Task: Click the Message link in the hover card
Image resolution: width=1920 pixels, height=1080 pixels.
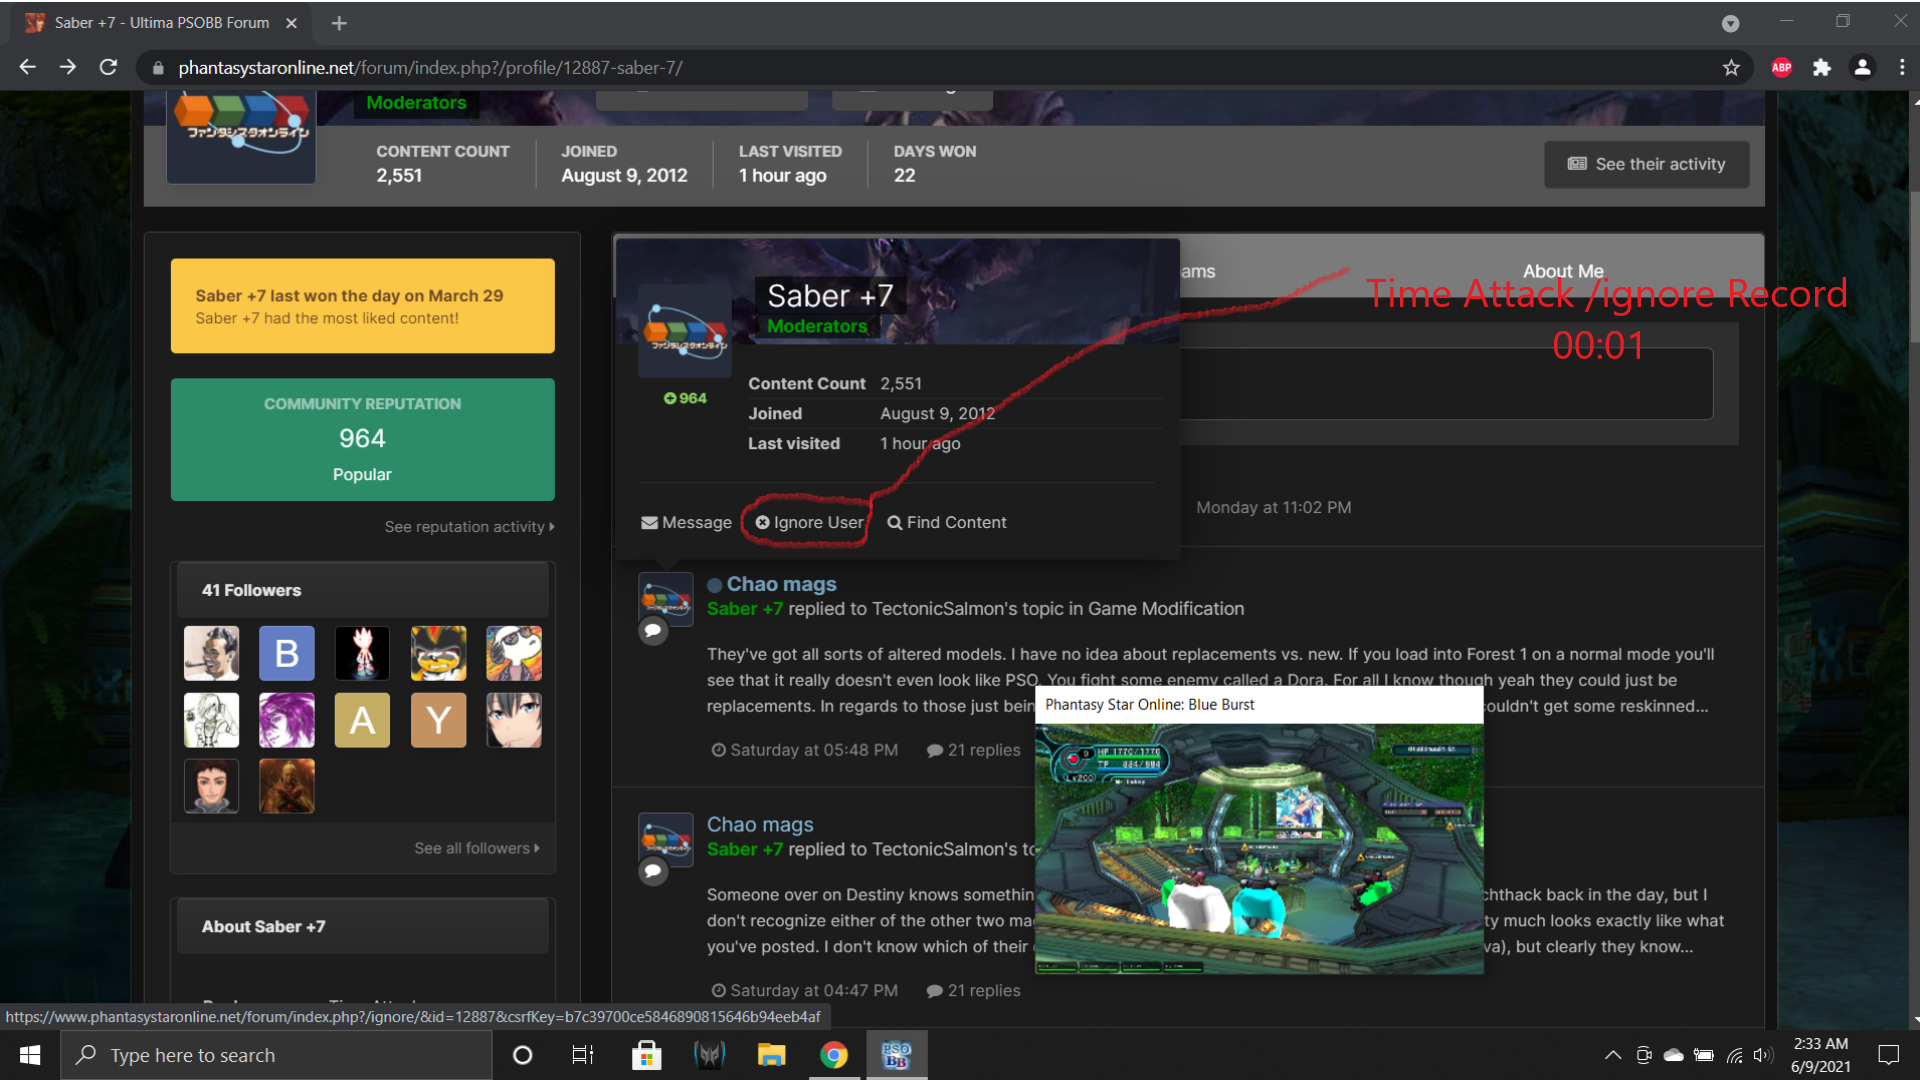Action: tap(686, 522)
